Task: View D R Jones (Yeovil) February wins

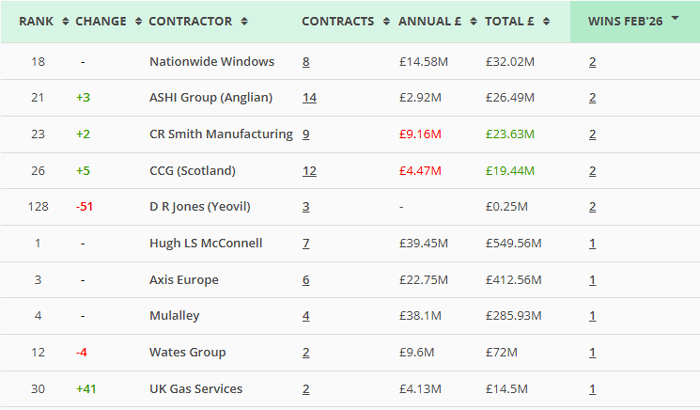Action: [x=592, y=207]
